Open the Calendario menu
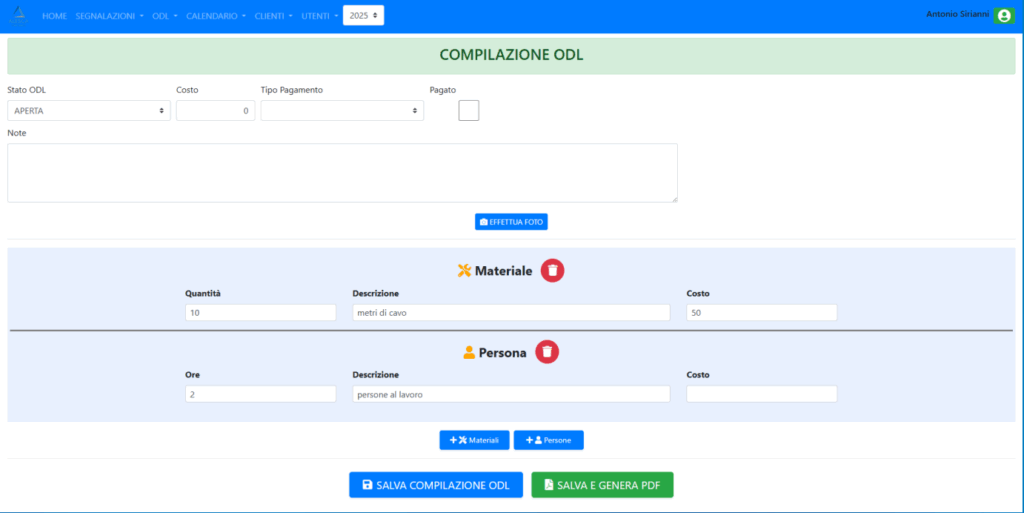The height and width of the screenshot is (513, 1024). pyautogui.click(x=216, y=17)
